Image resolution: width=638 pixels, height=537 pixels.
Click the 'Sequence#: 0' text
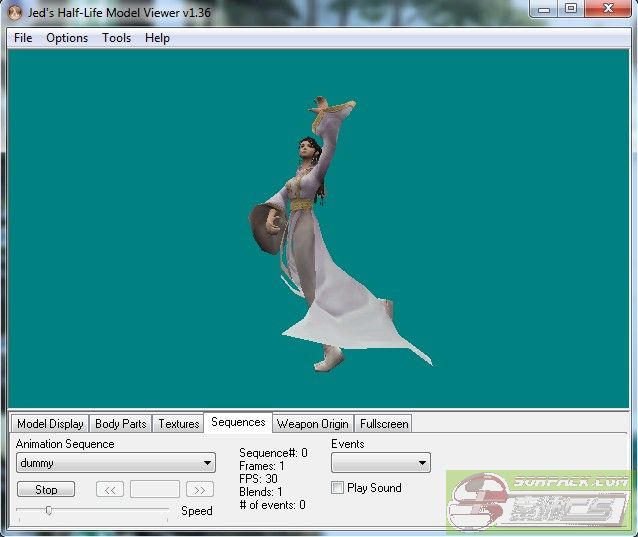273,453
